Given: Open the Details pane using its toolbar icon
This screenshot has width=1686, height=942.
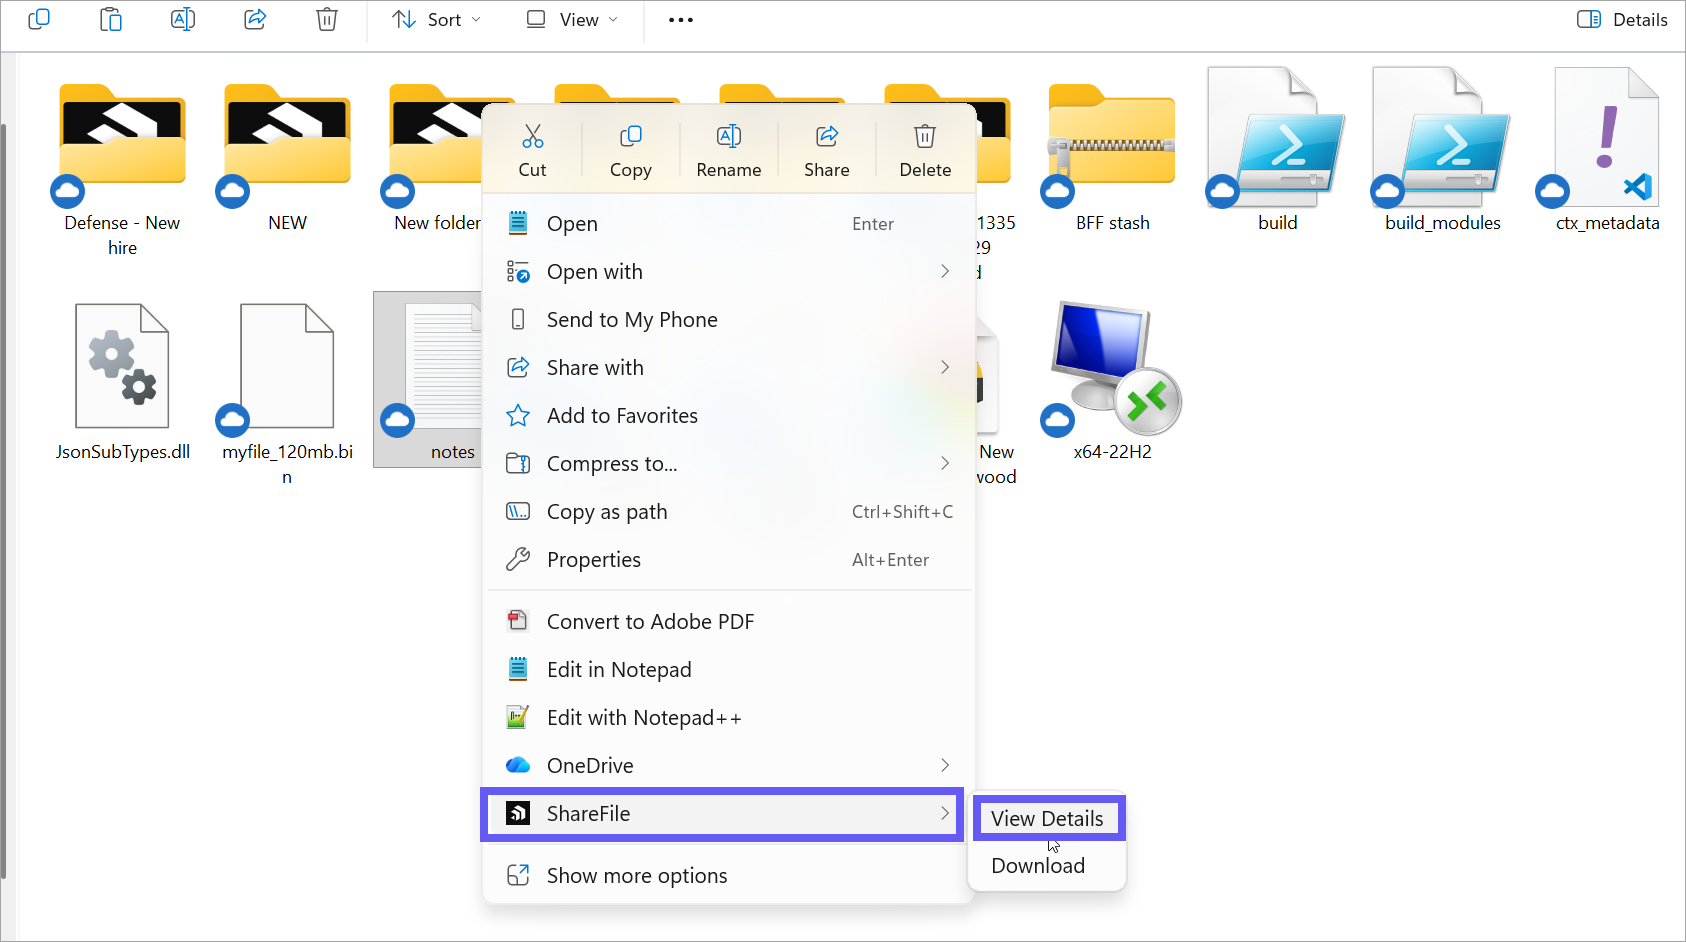Looking at the screenshot, I should tap(1620, 19).
